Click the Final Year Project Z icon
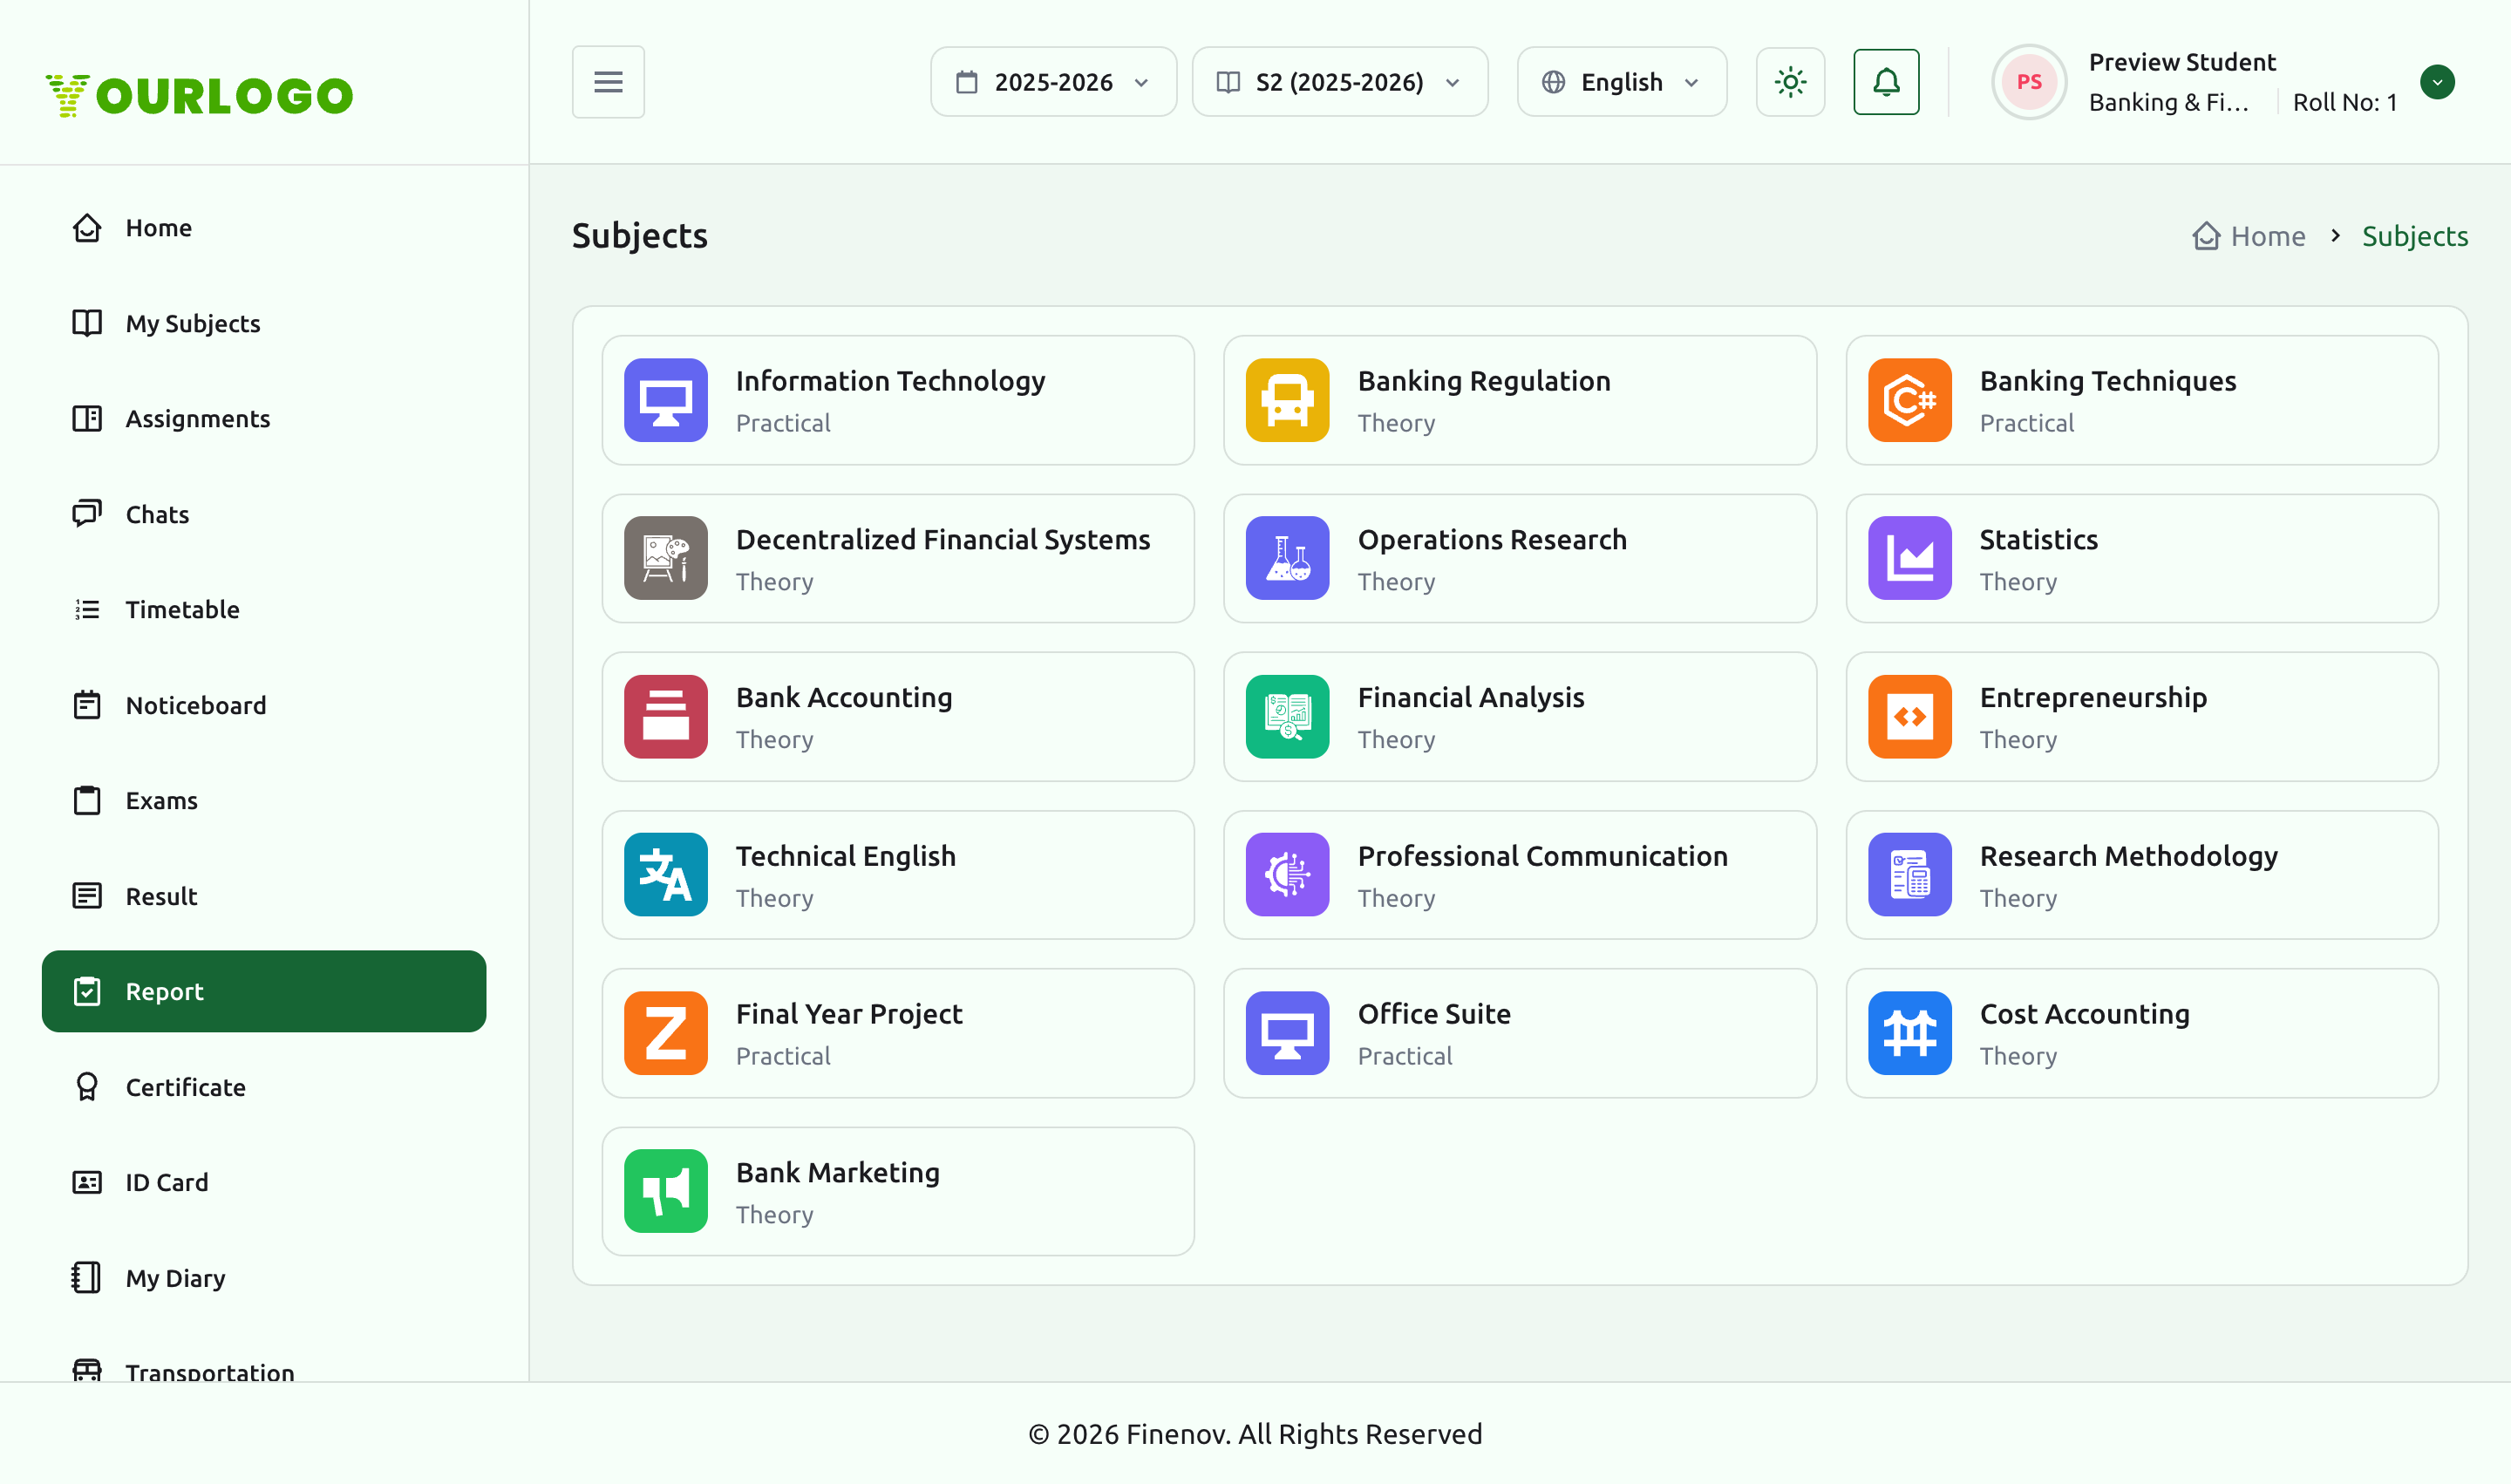Screen dimensions: 2511x1484 coord(666,1033)
